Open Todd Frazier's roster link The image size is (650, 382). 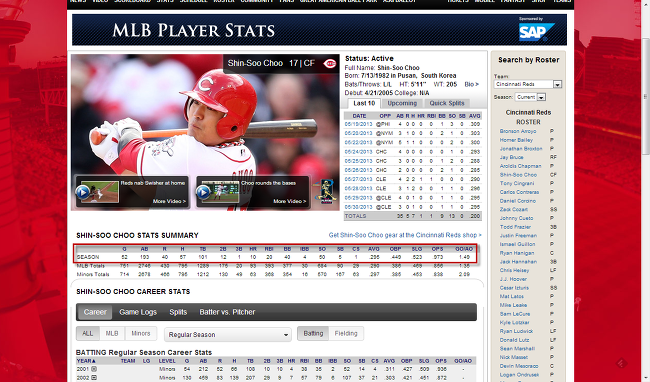515,227
